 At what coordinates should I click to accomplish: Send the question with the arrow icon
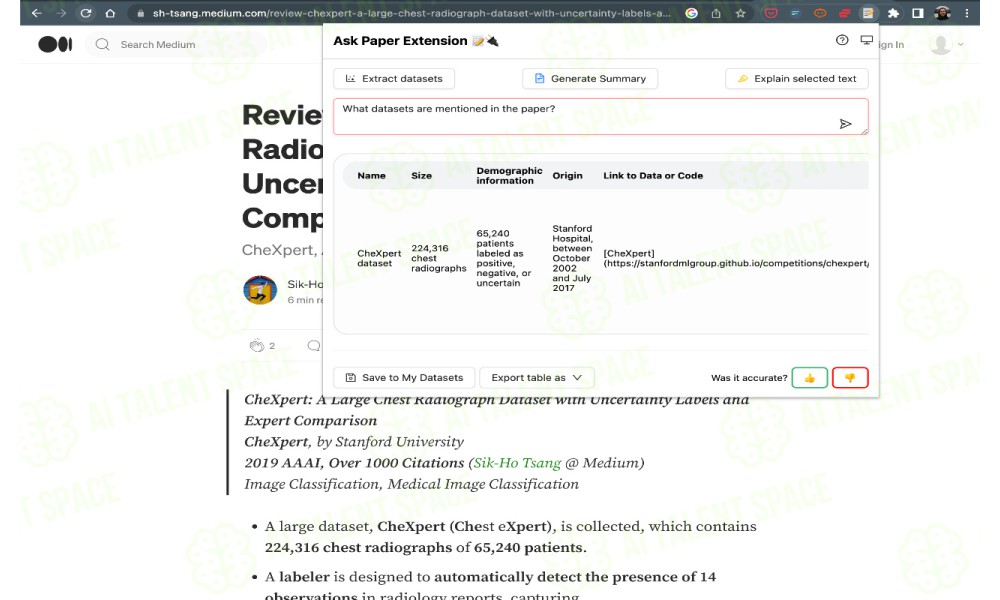point(846,124)
